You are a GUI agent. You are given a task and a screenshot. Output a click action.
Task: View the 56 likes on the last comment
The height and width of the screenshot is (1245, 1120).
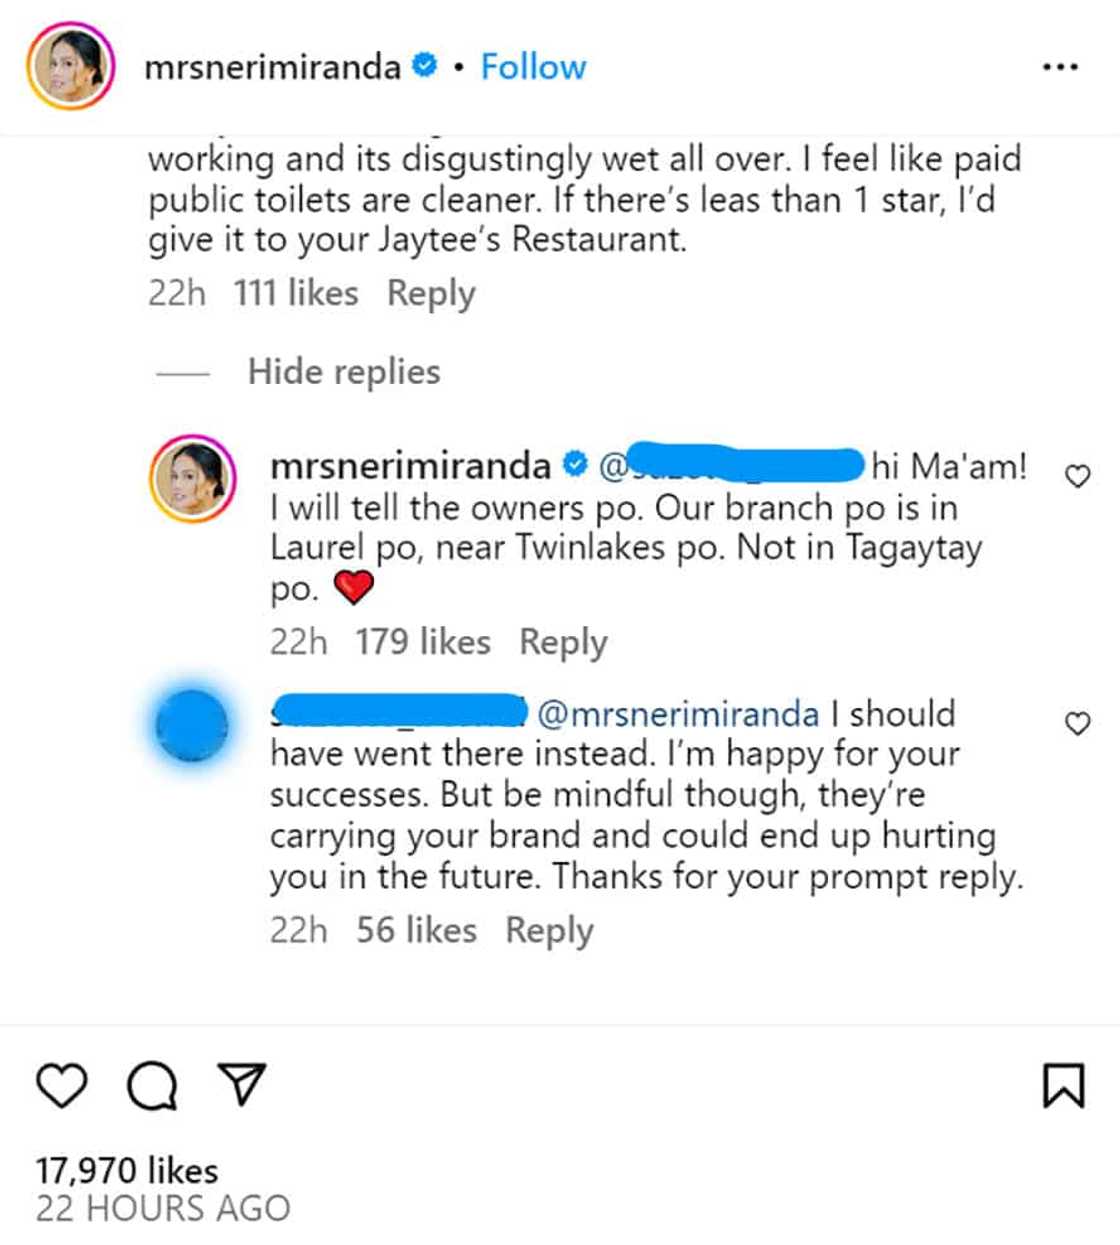click(x=417, y=929)
